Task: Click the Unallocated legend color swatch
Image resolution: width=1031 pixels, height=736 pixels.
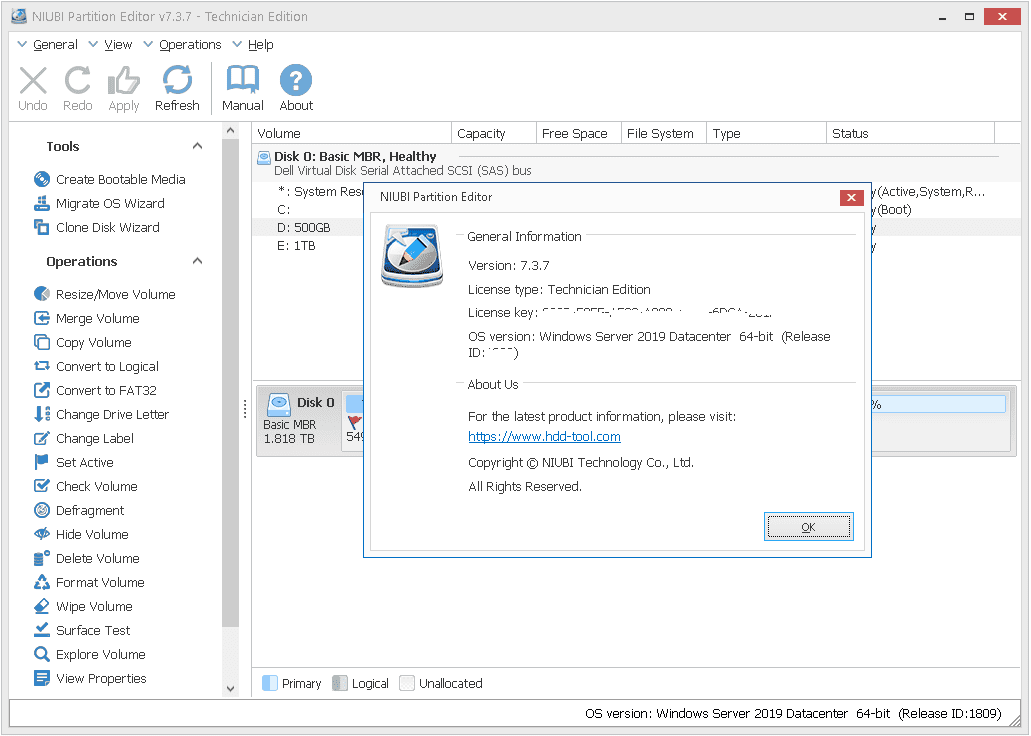Action: point(407,683)
